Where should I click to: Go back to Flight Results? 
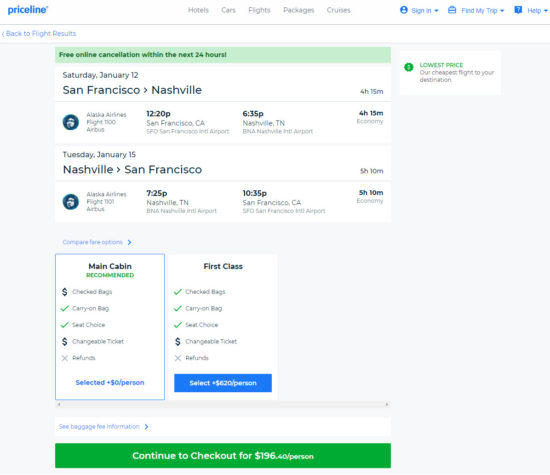point(39,34)
